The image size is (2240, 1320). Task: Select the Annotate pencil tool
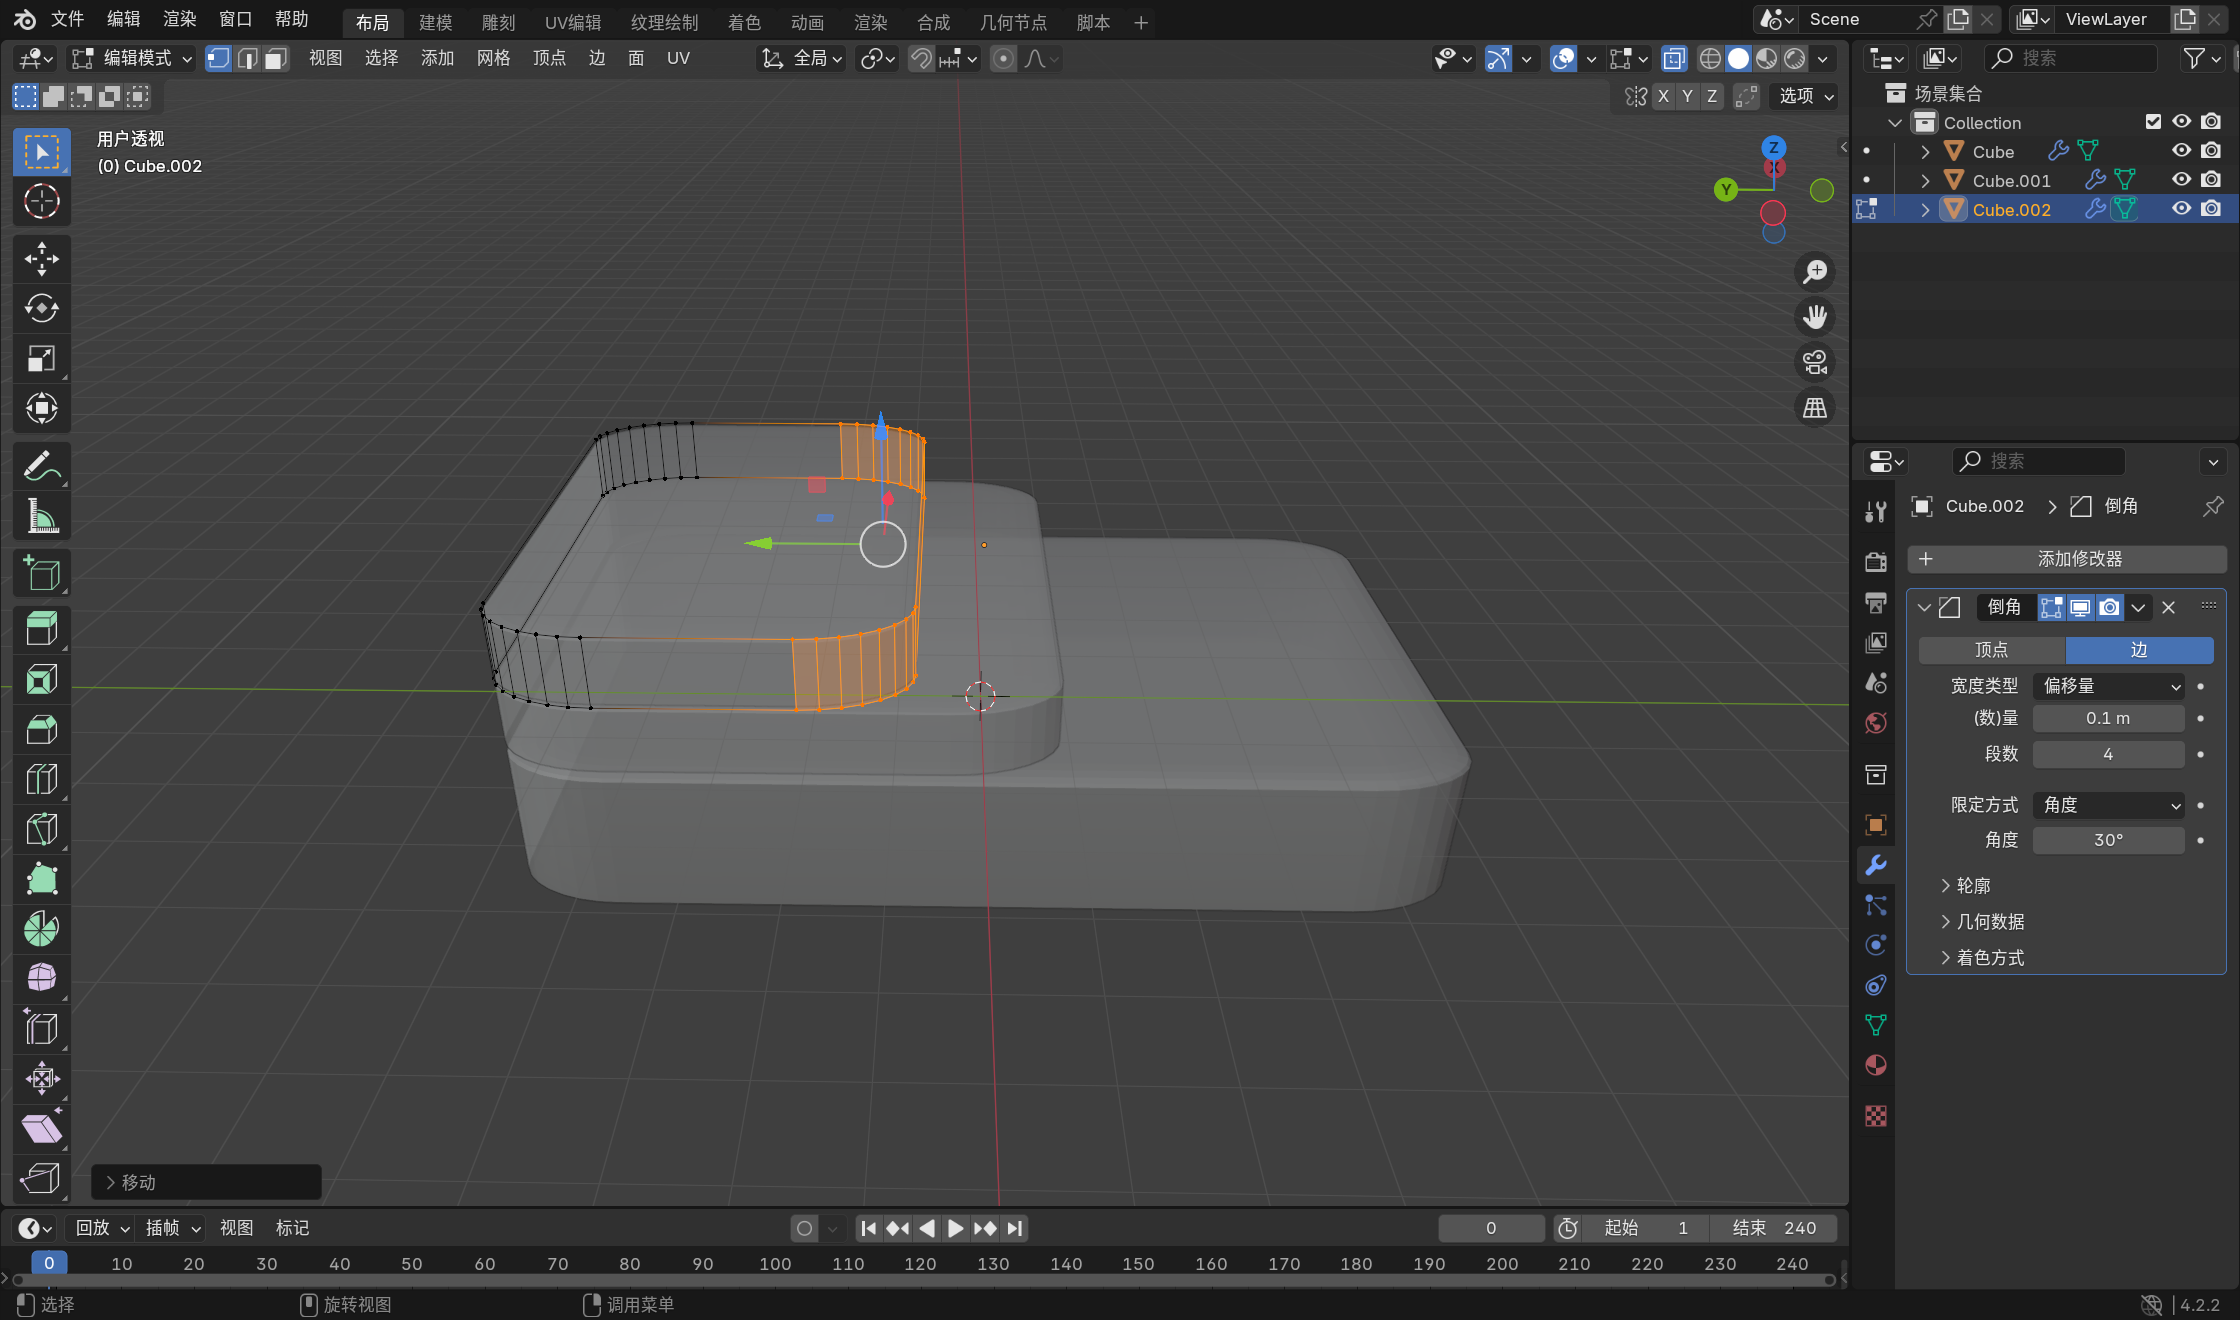click(41, 466)
